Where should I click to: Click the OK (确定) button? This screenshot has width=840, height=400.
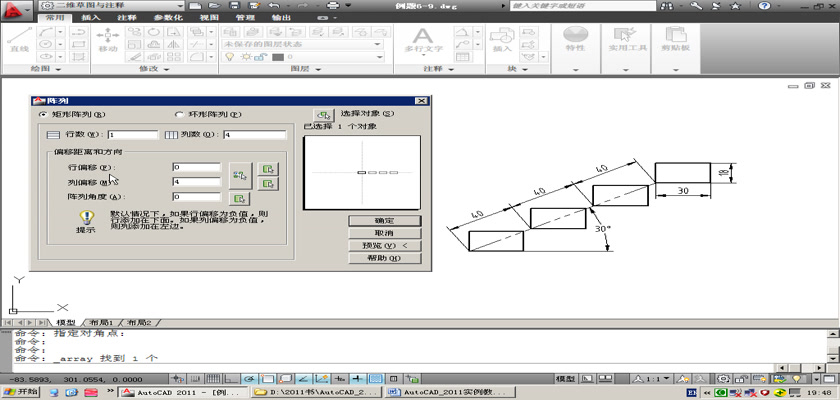point(385,221)
